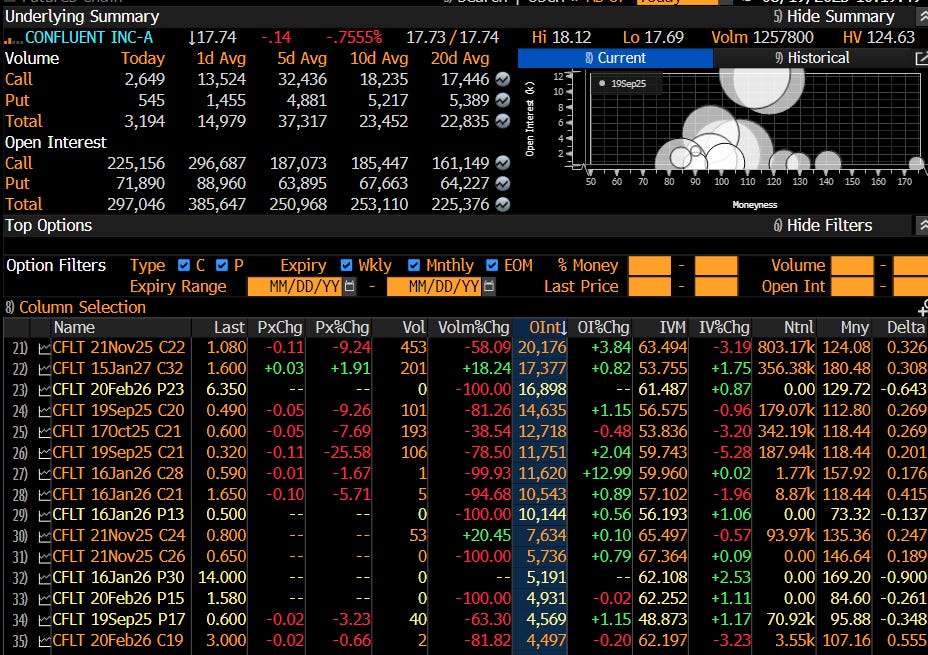This screenshot has height=655, width=928.
Task: Click Expiry Range end date field
Action: (435, 286)
